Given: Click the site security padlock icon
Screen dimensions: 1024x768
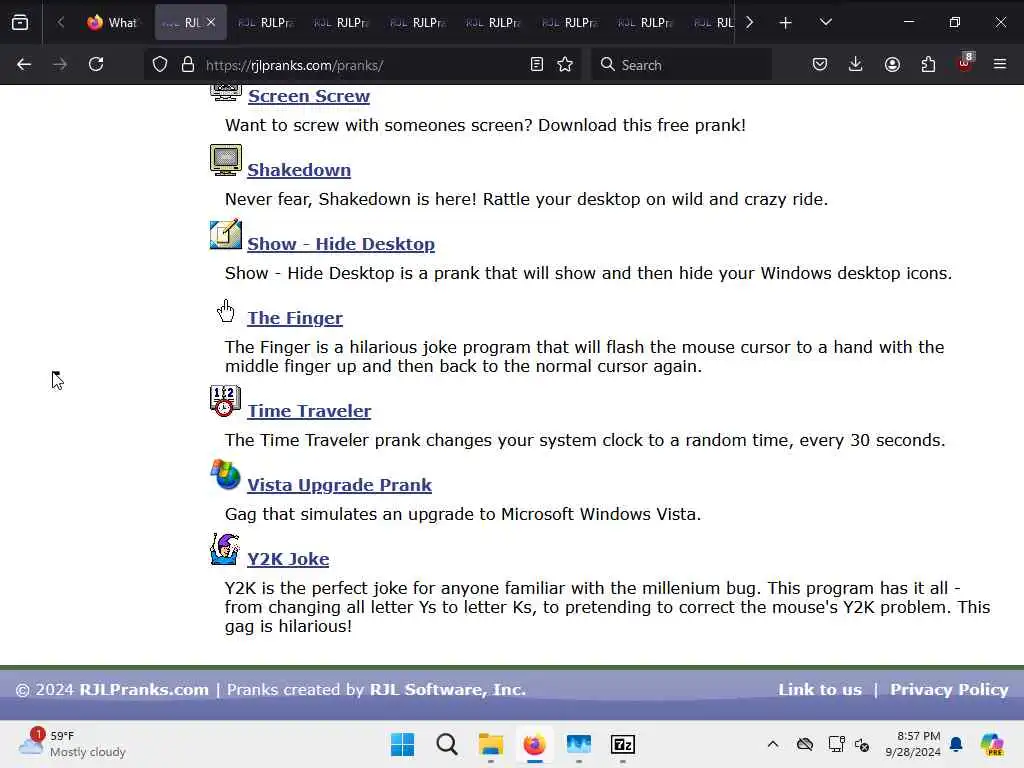Looking at the screenshot, I should point(188,65).
